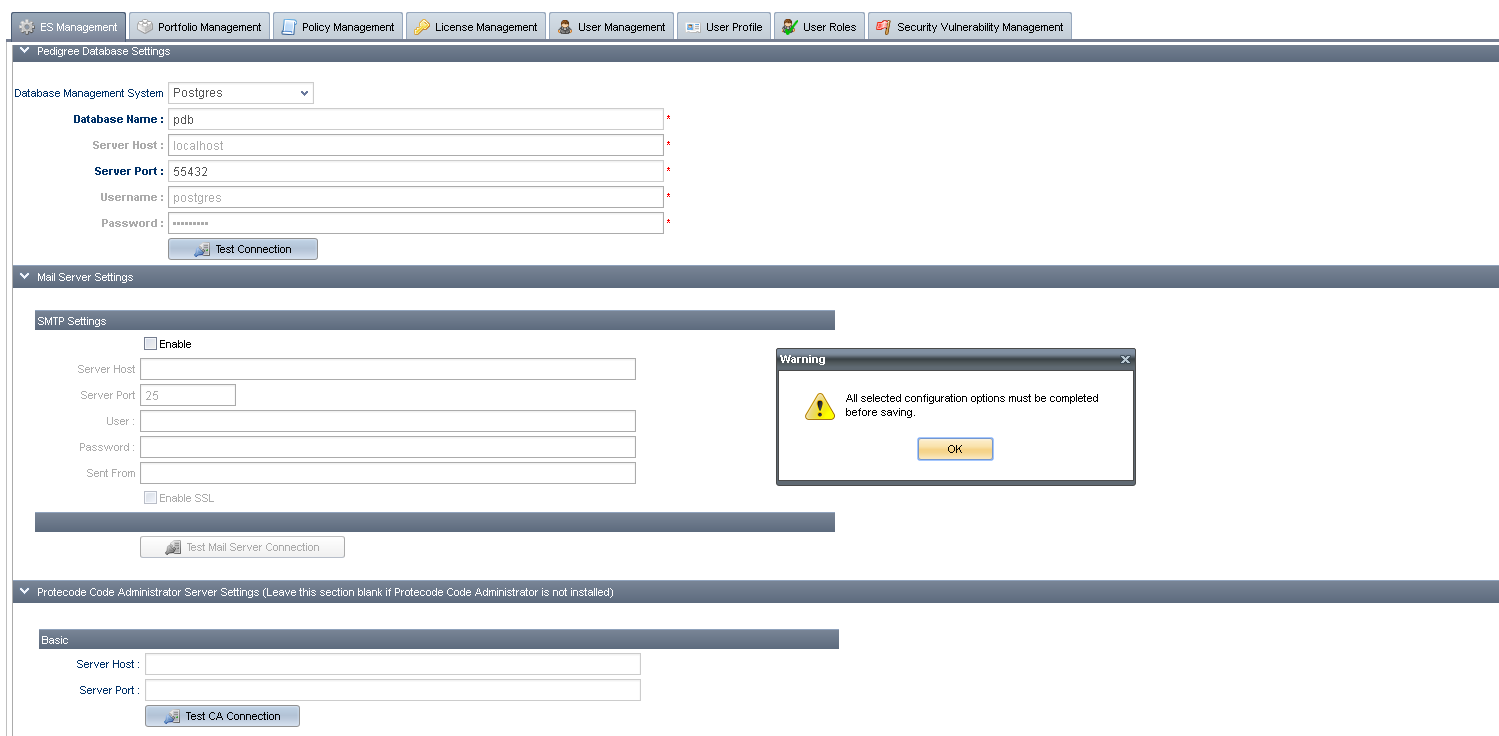
Task: Collapse the Pedigree Database Settings section
Action: (x=25, y=51)
